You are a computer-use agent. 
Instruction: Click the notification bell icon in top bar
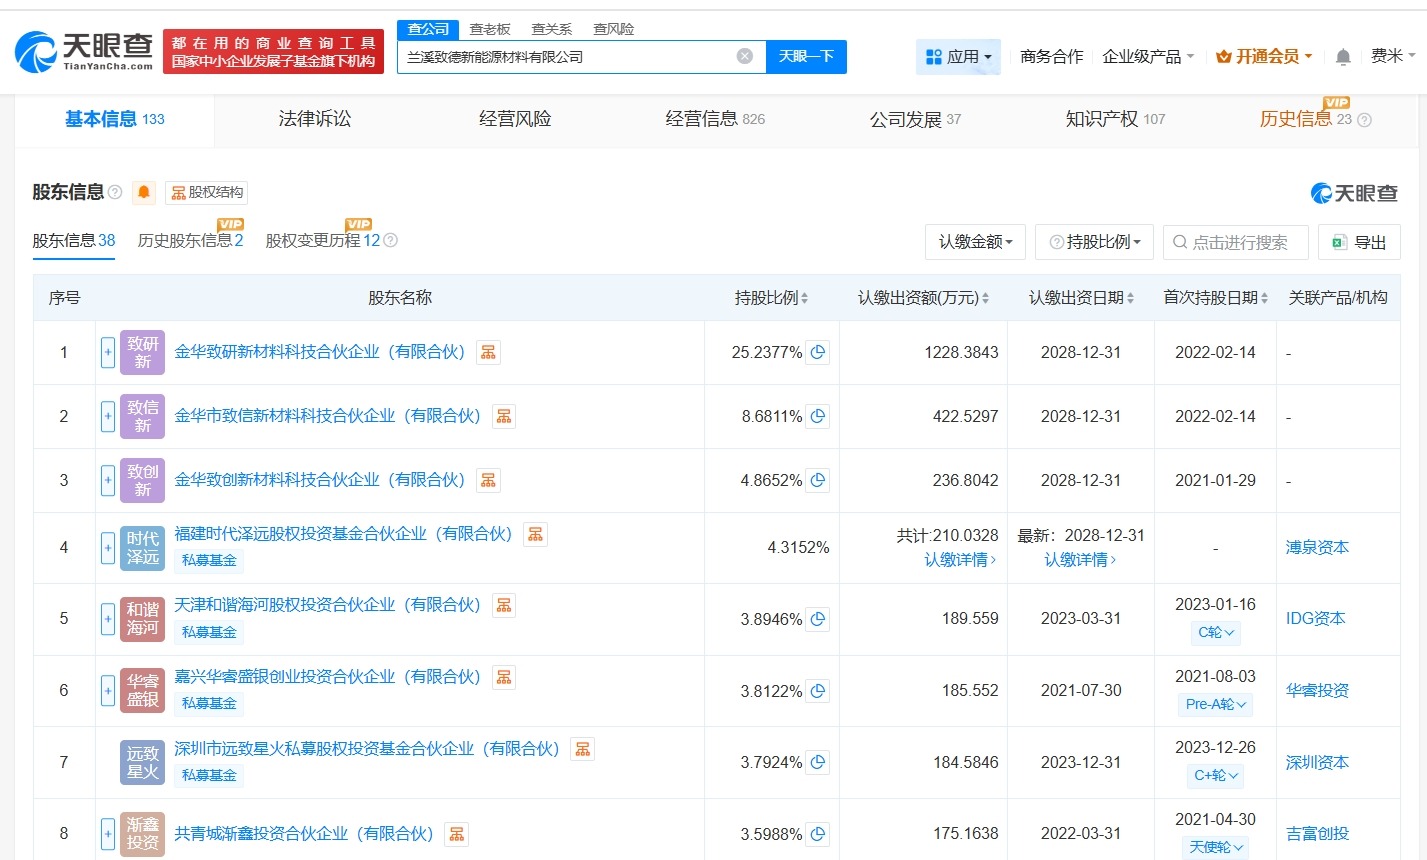click(1341, 55)
